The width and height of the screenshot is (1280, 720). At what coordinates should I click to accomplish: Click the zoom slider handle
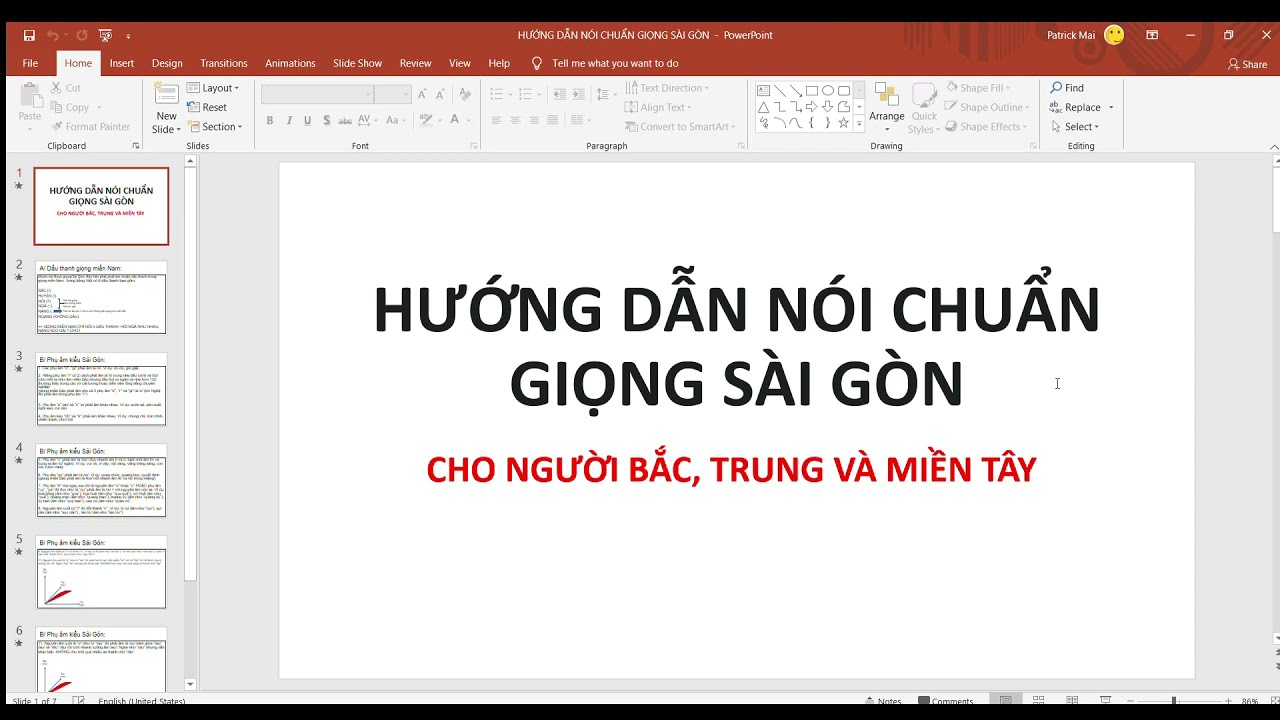tap(1174, 701)
